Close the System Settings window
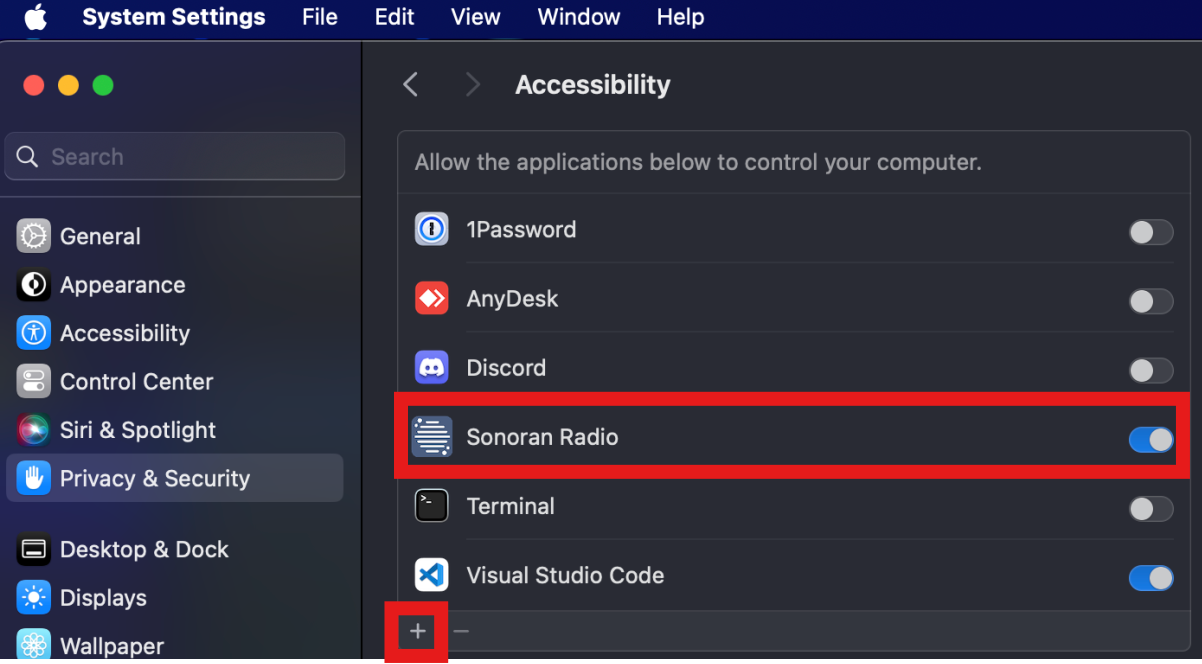The height and width of the screenshot is (664, 1202). [34, 86]
